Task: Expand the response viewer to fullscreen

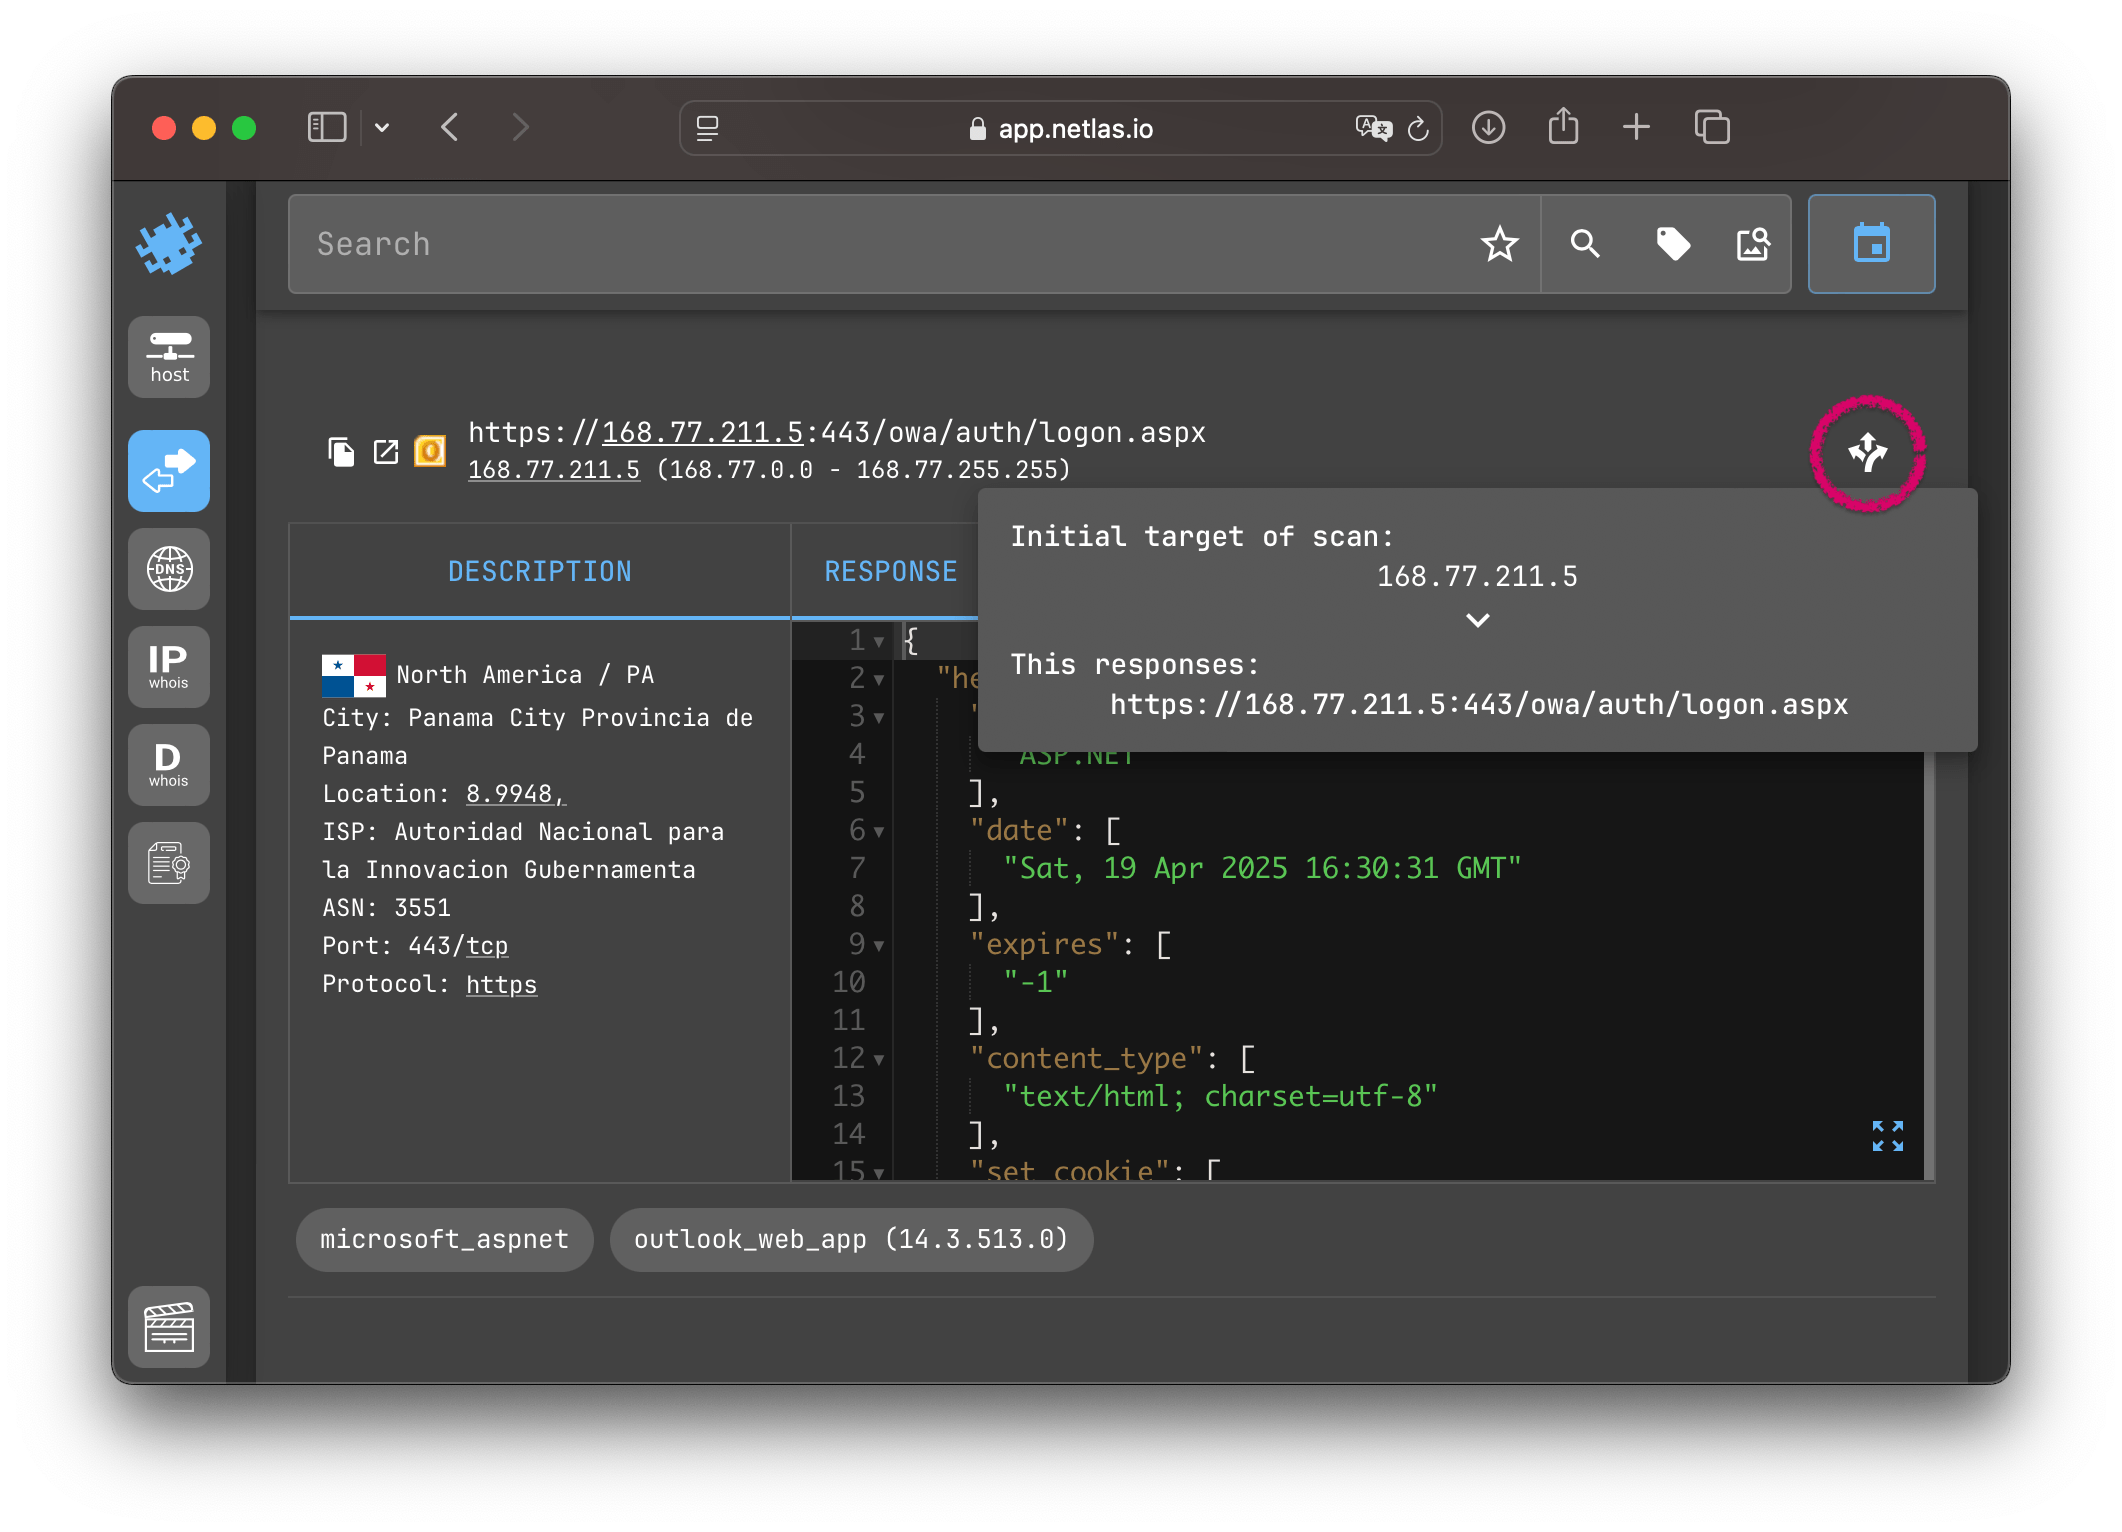Action: [x=1887, y=1136]
